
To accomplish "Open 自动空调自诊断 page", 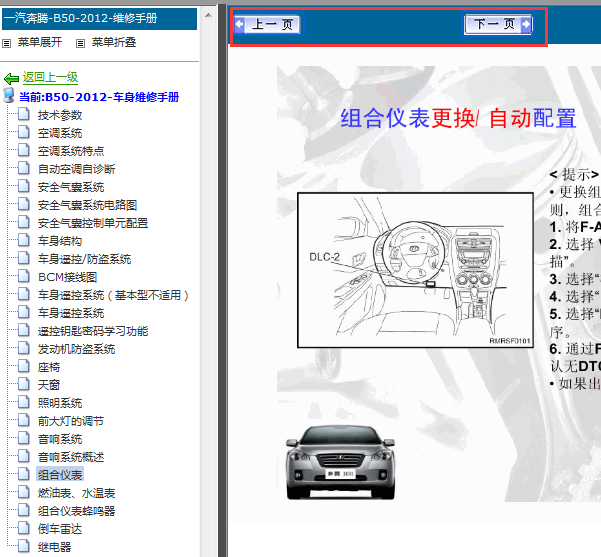I will (x=76, y=169).
